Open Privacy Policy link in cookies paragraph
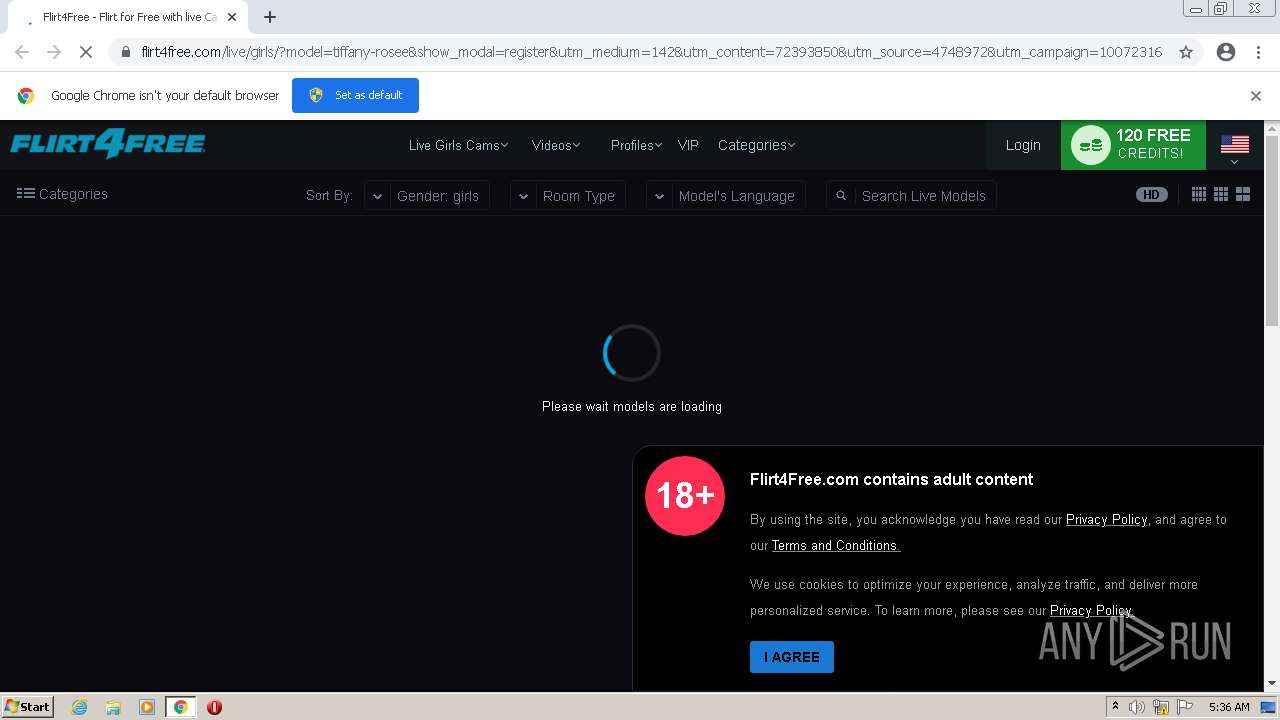Screen dimensions: 1280x720 1091,610
